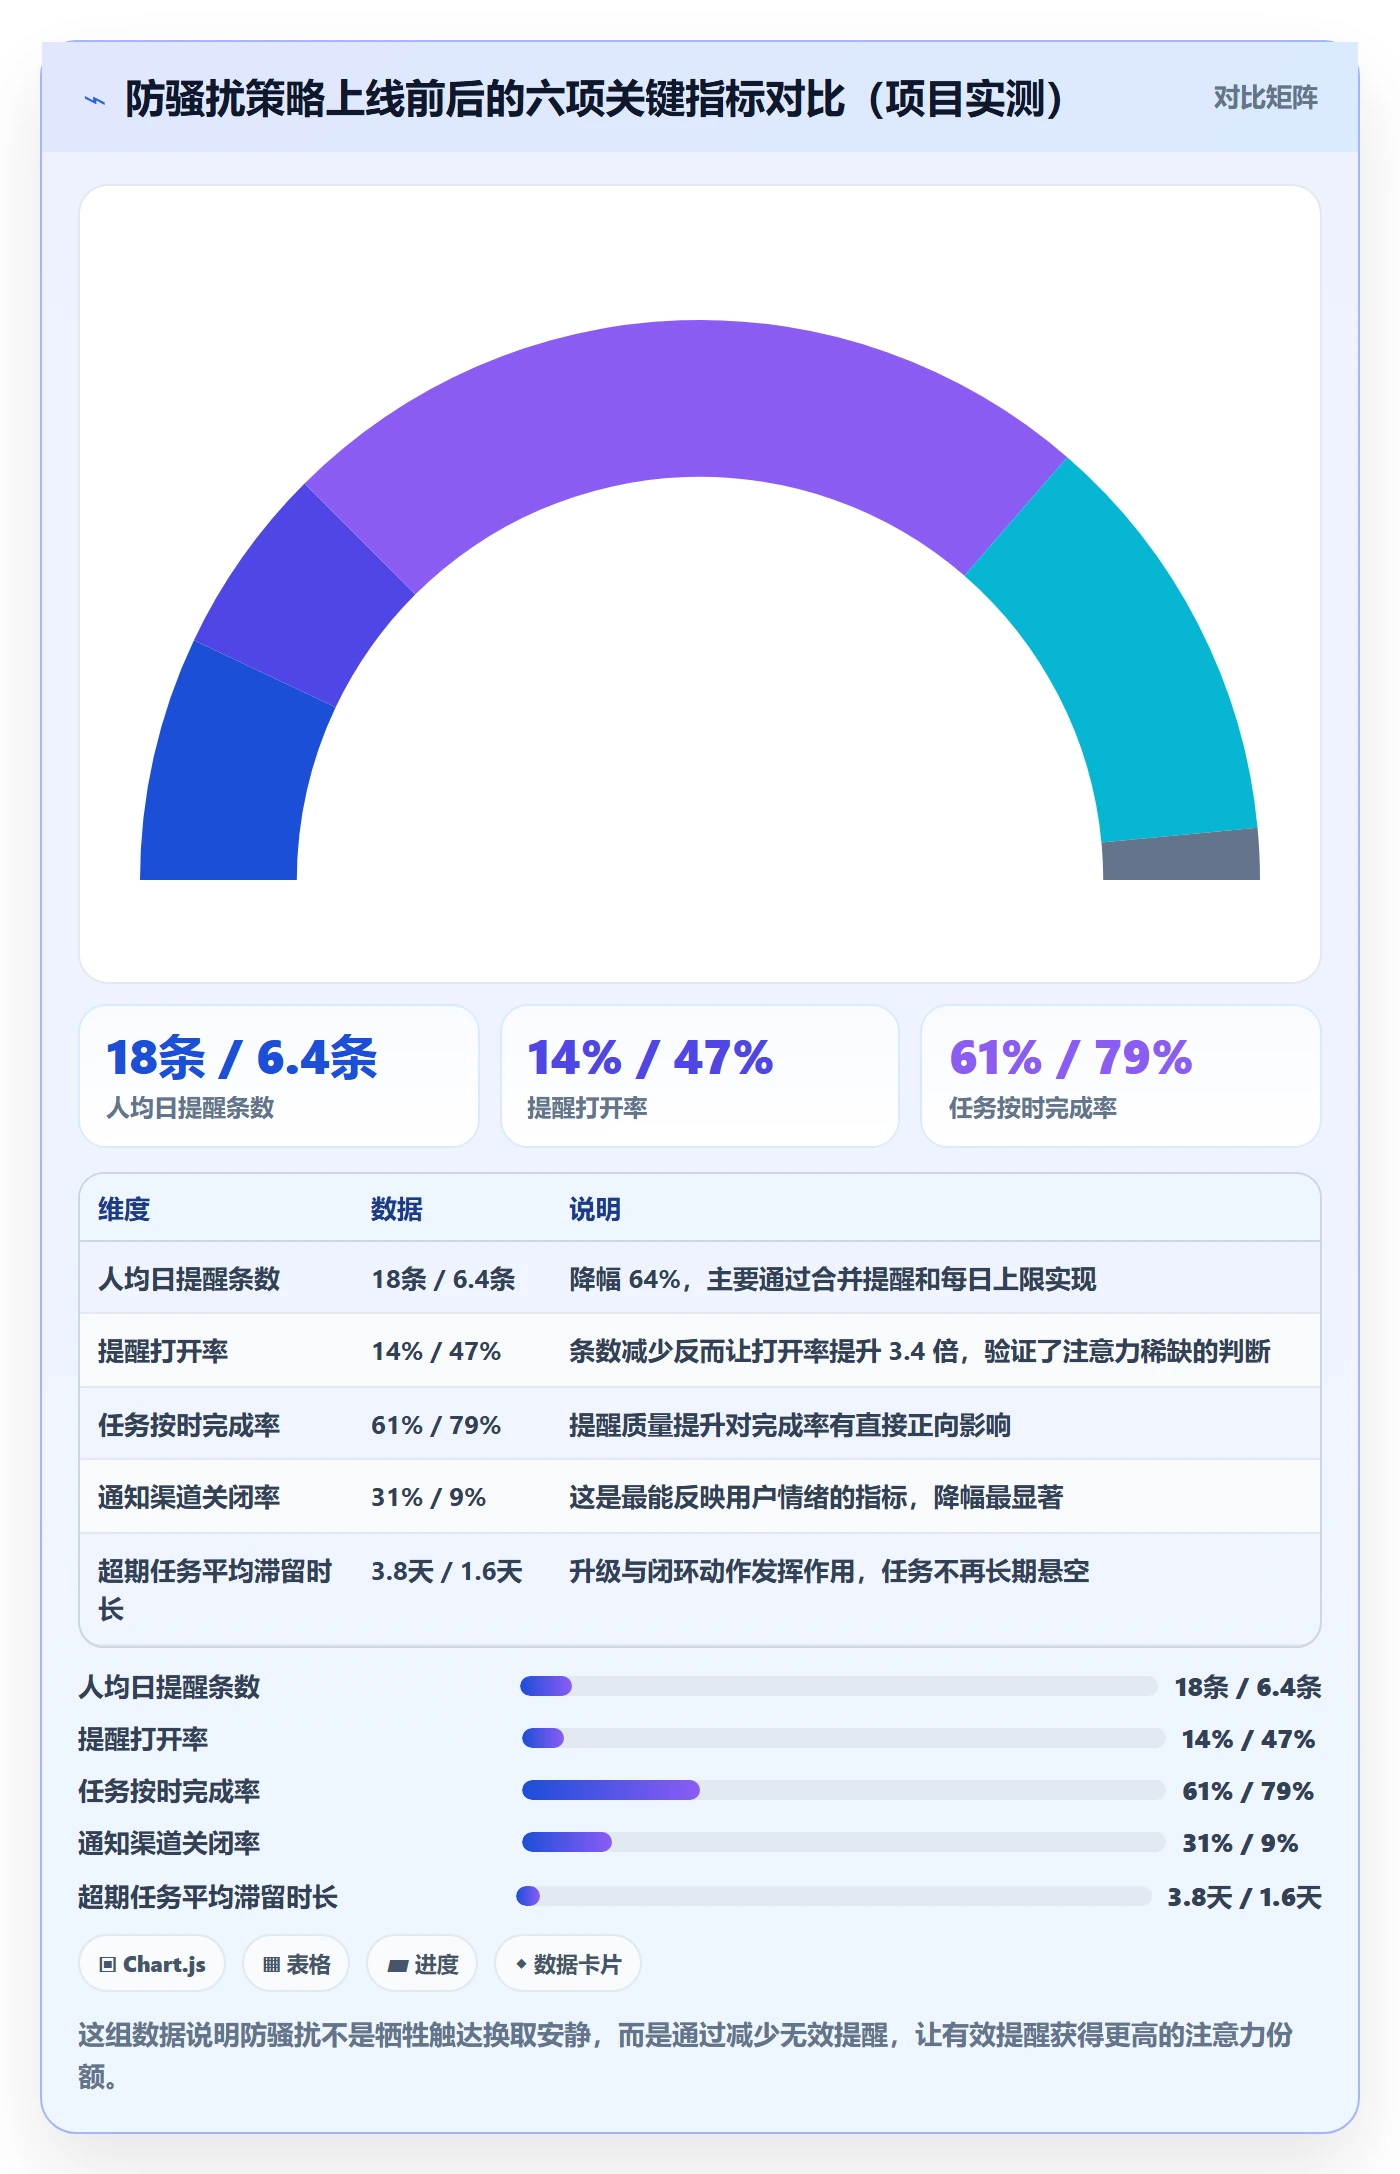Screen dimensions: 1400x2174
Task: Click the 说明 column header
Action: tap(595, 1209)
